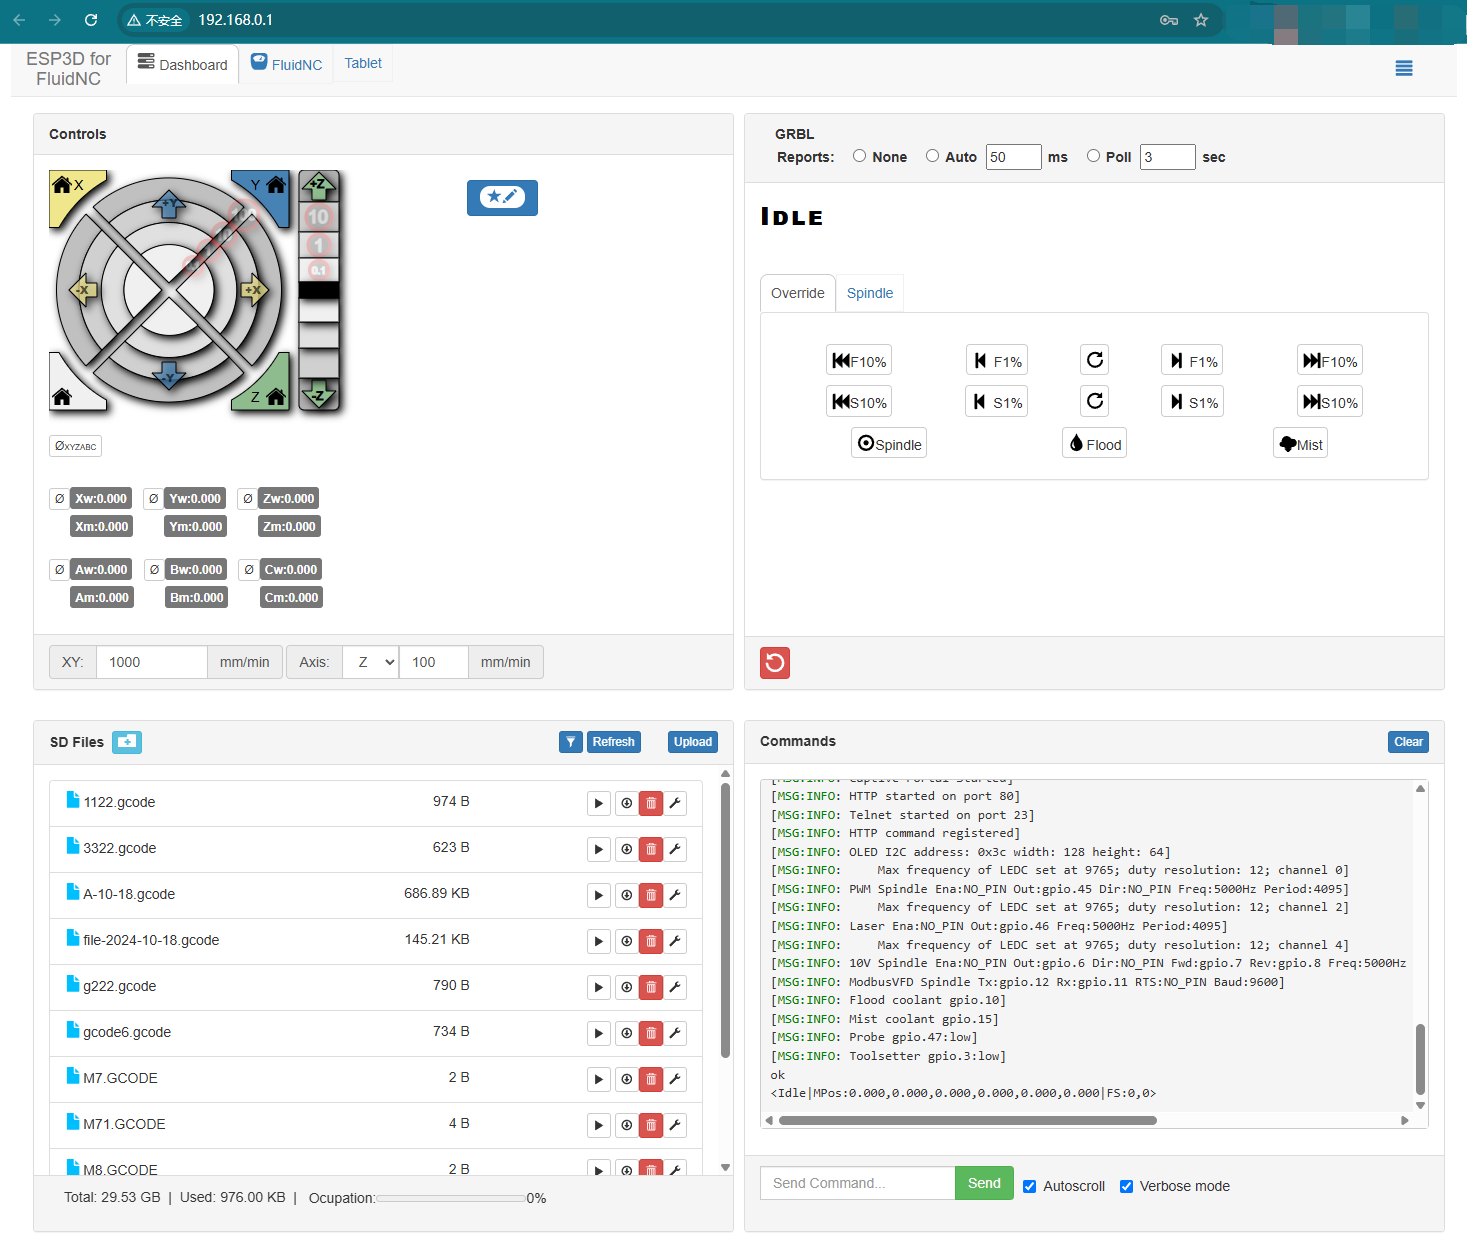Home all axes with the white house icon

coord(66,390)
